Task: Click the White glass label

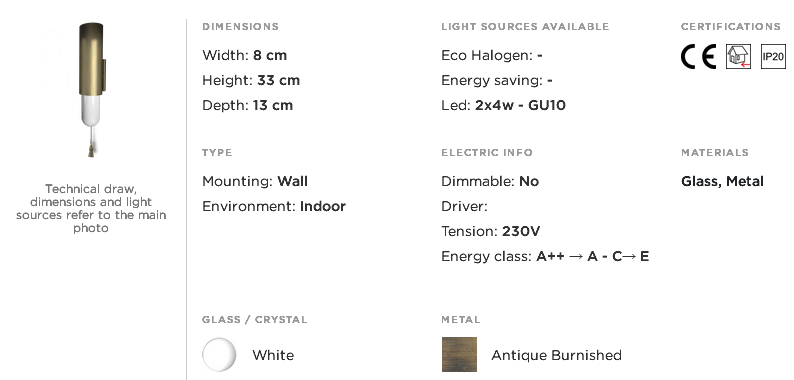Action: coord(273,355)
